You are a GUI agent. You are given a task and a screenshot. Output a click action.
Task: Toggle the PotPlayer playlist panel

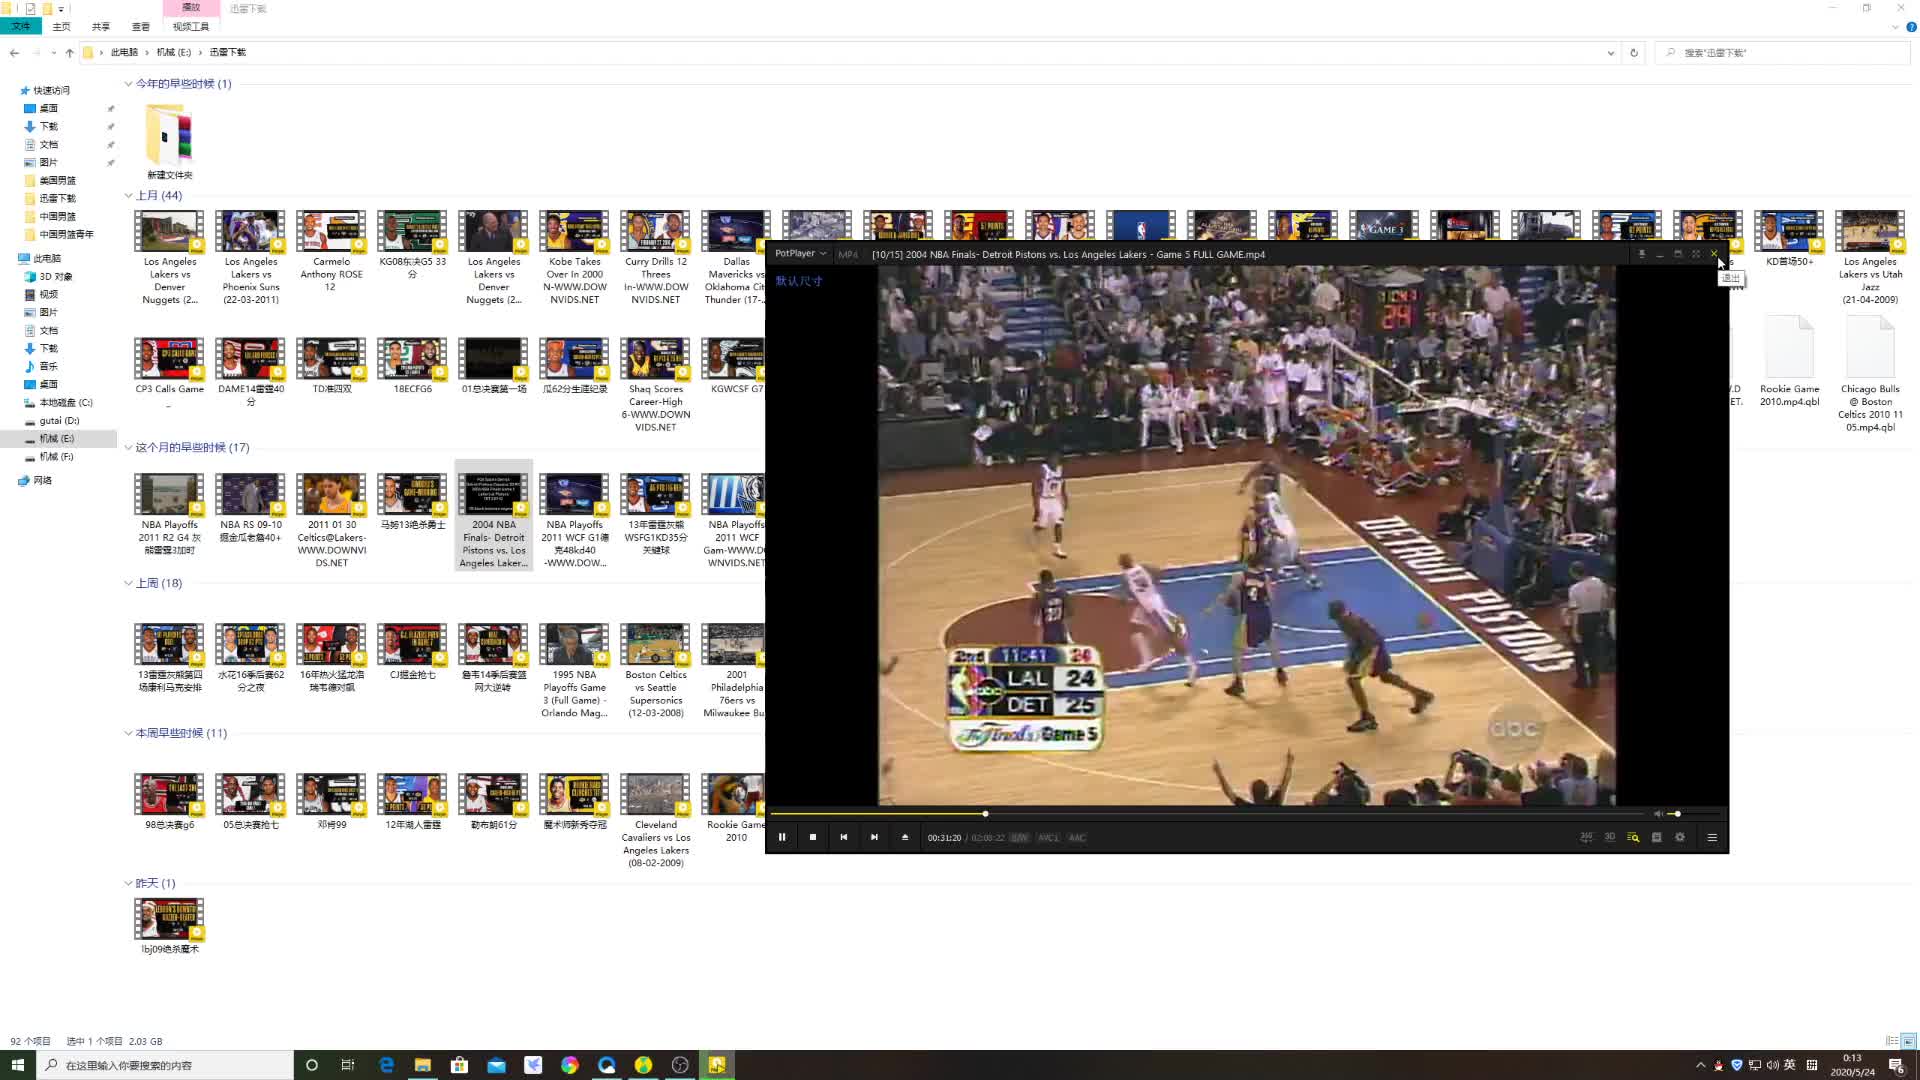[1712, 838]
